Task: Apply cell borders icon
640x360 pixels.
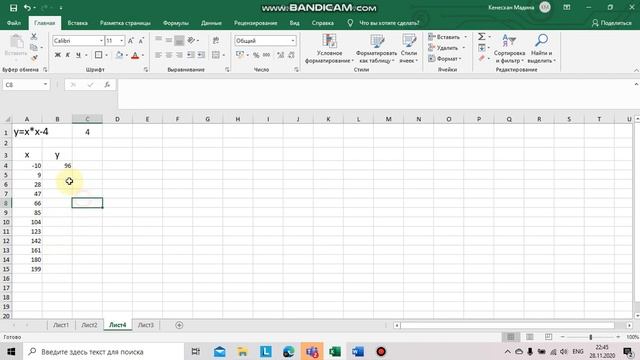Action: click(98, 55)
